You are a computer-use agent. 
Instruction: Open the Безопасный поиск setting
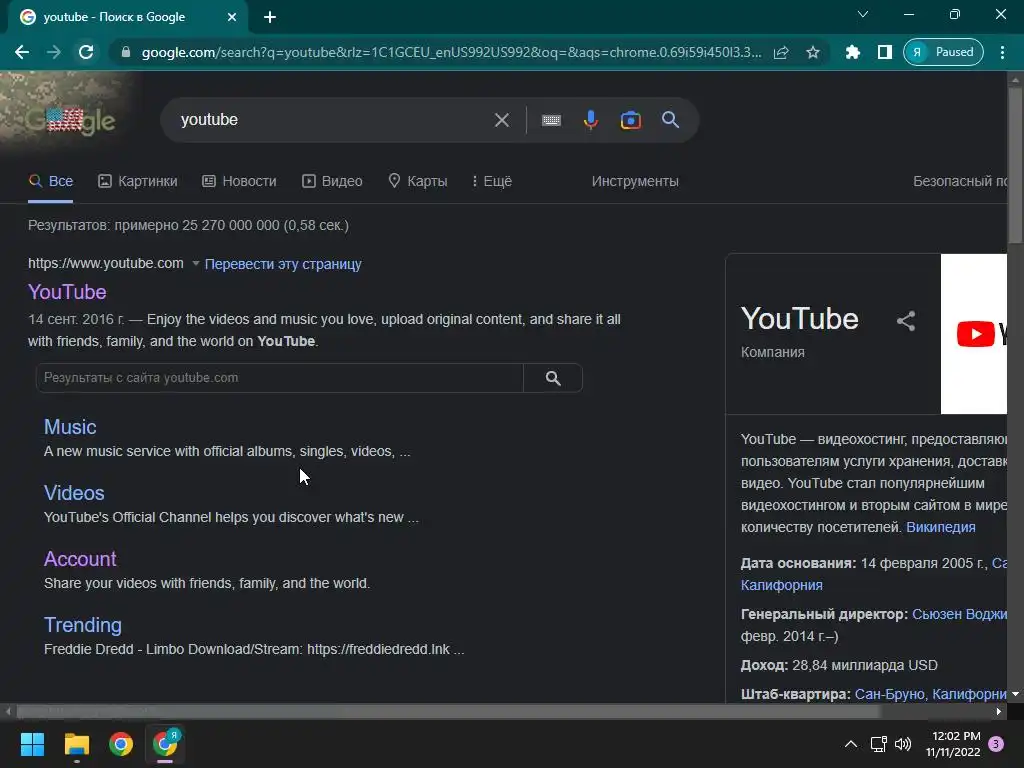[960, 182]
